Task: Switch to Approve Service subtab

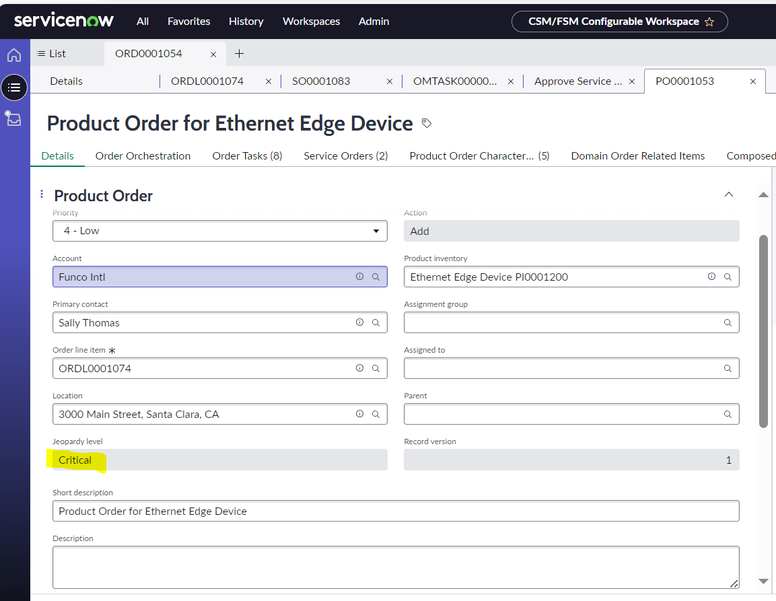Action: pos(578,81)
